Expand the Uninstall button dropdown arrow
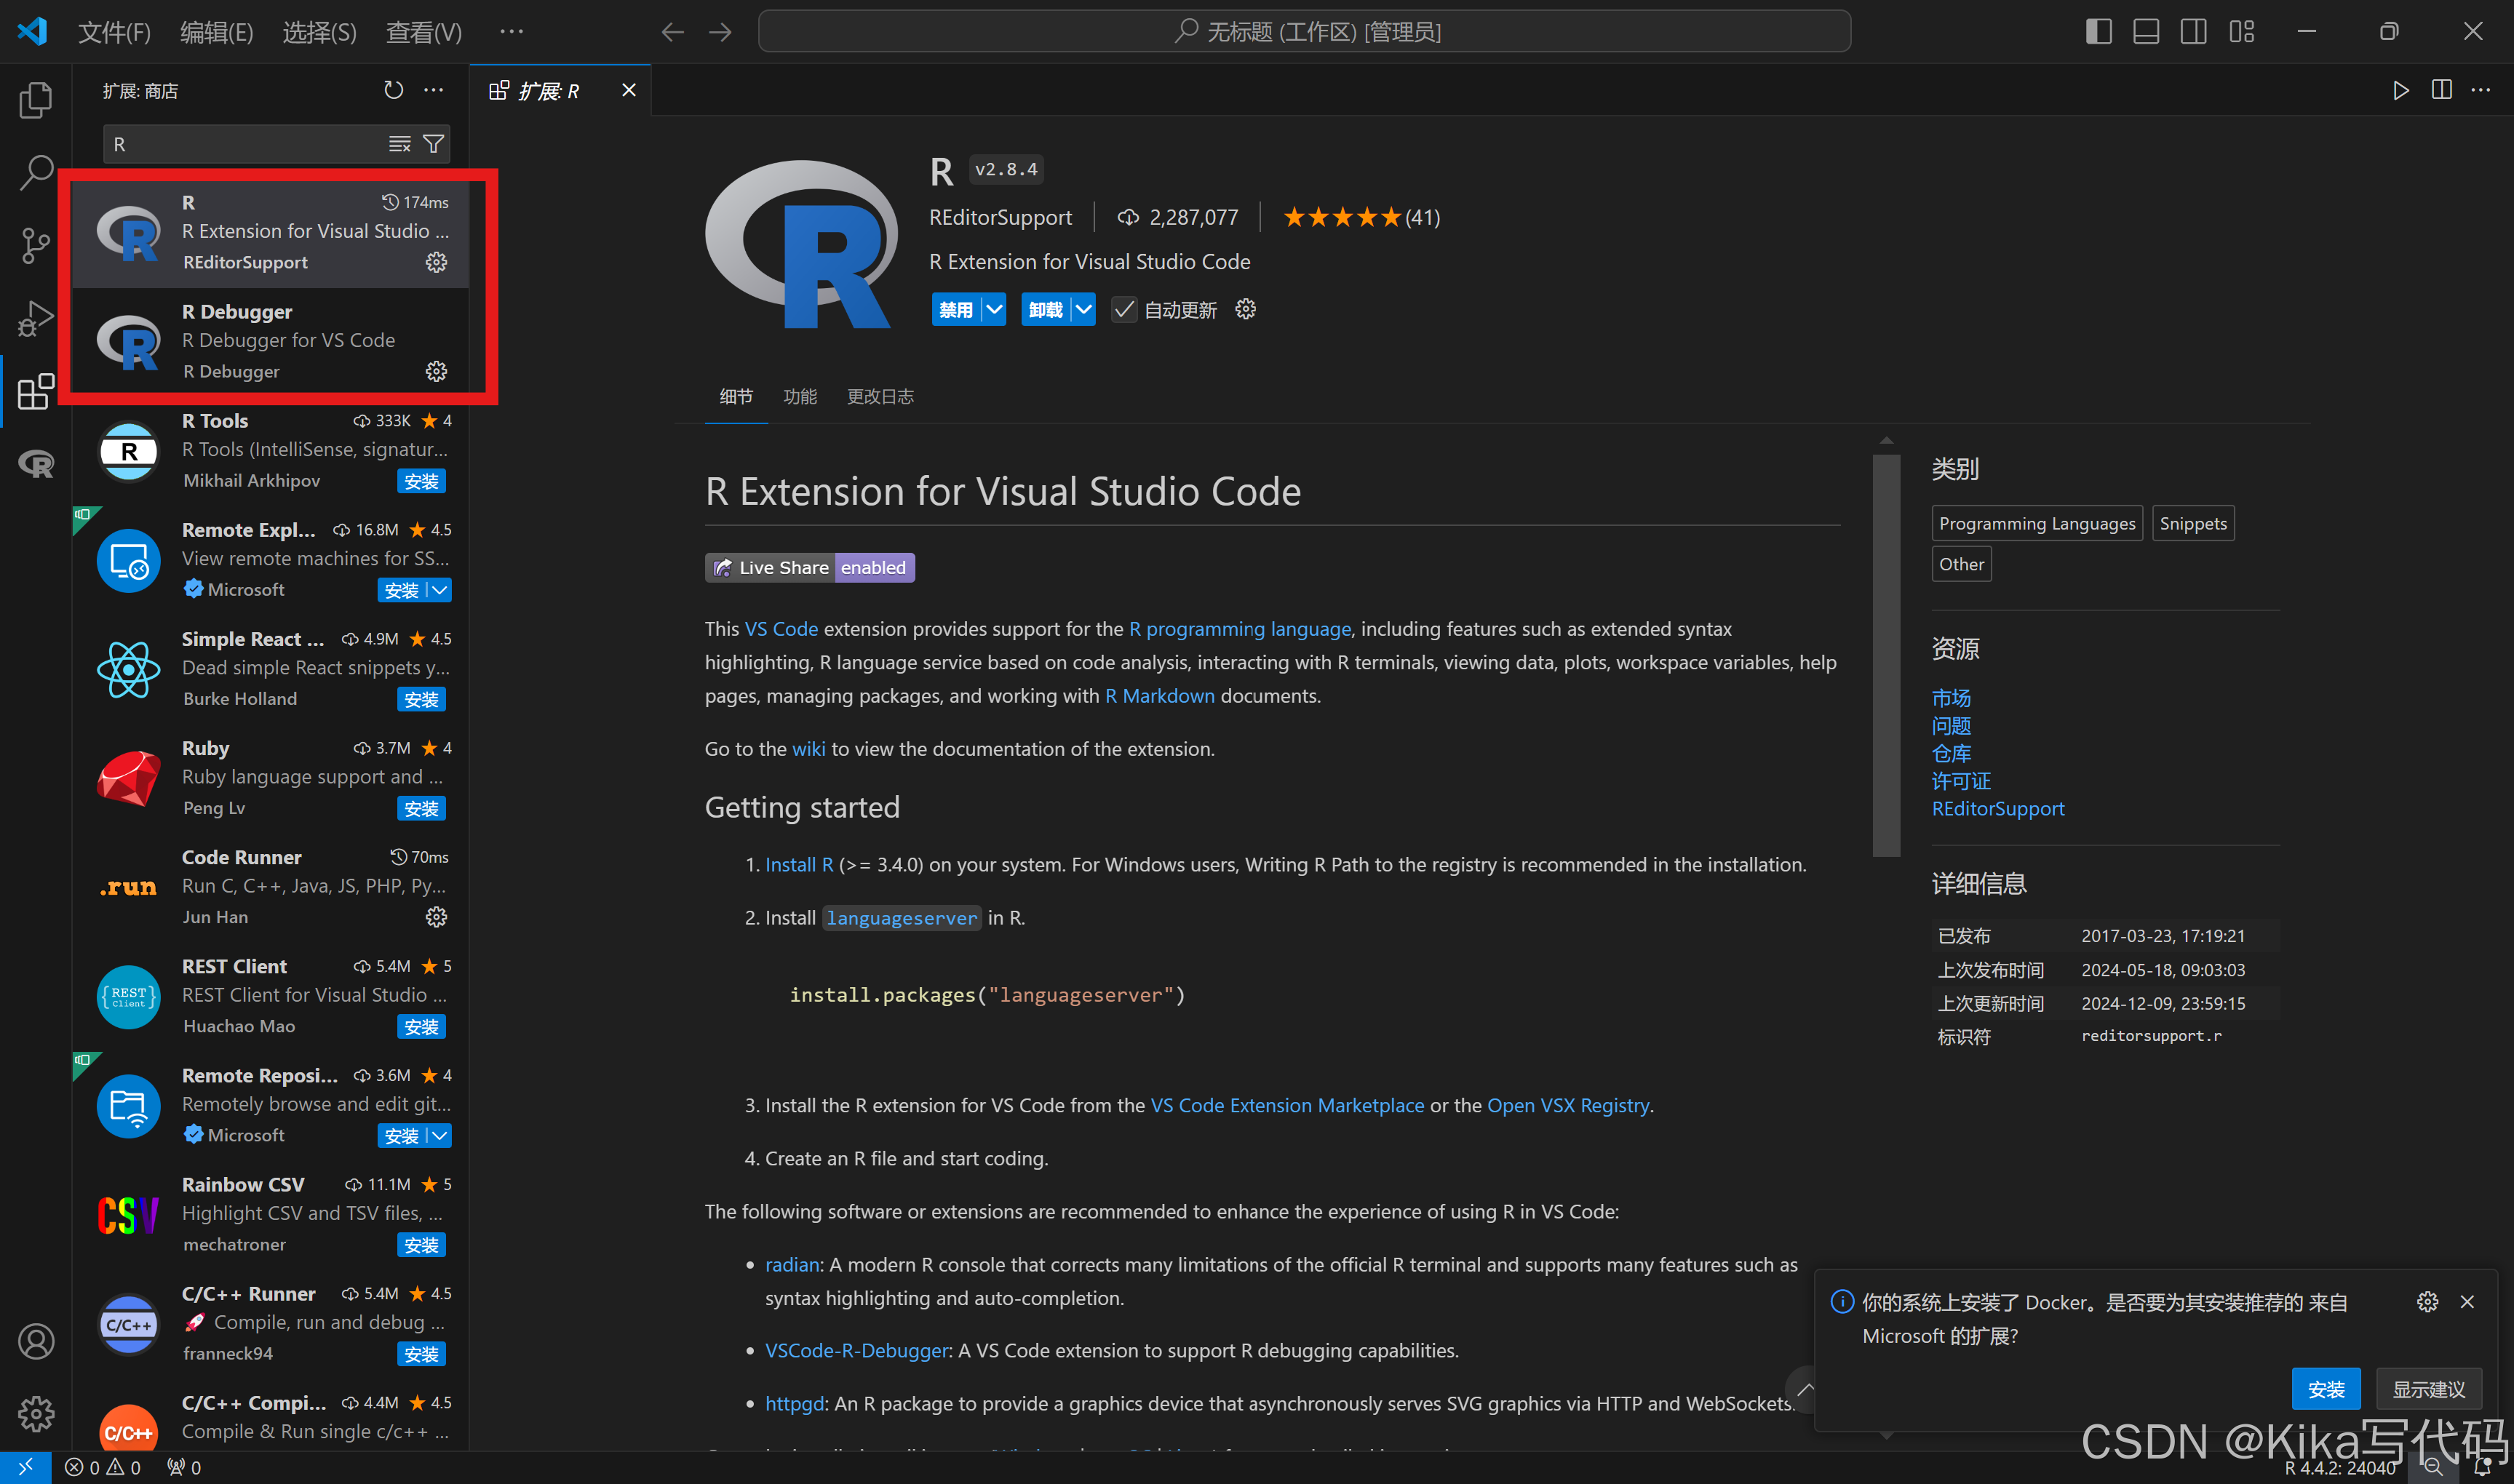The height and width of the screenshot is (1484, 2514). tap(1083, 310)
